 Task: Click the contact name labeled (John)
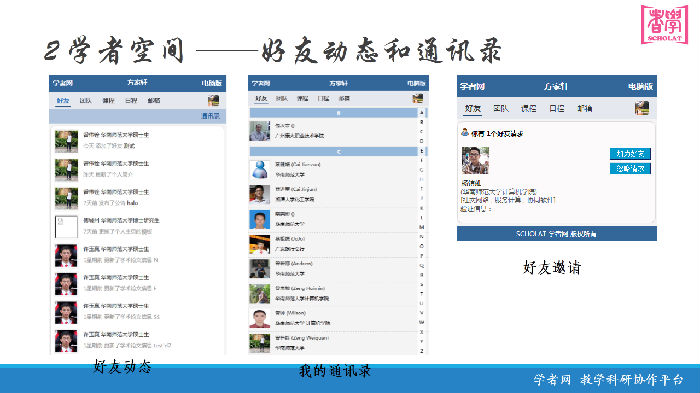pyautogui.click(x=290, y=239)
